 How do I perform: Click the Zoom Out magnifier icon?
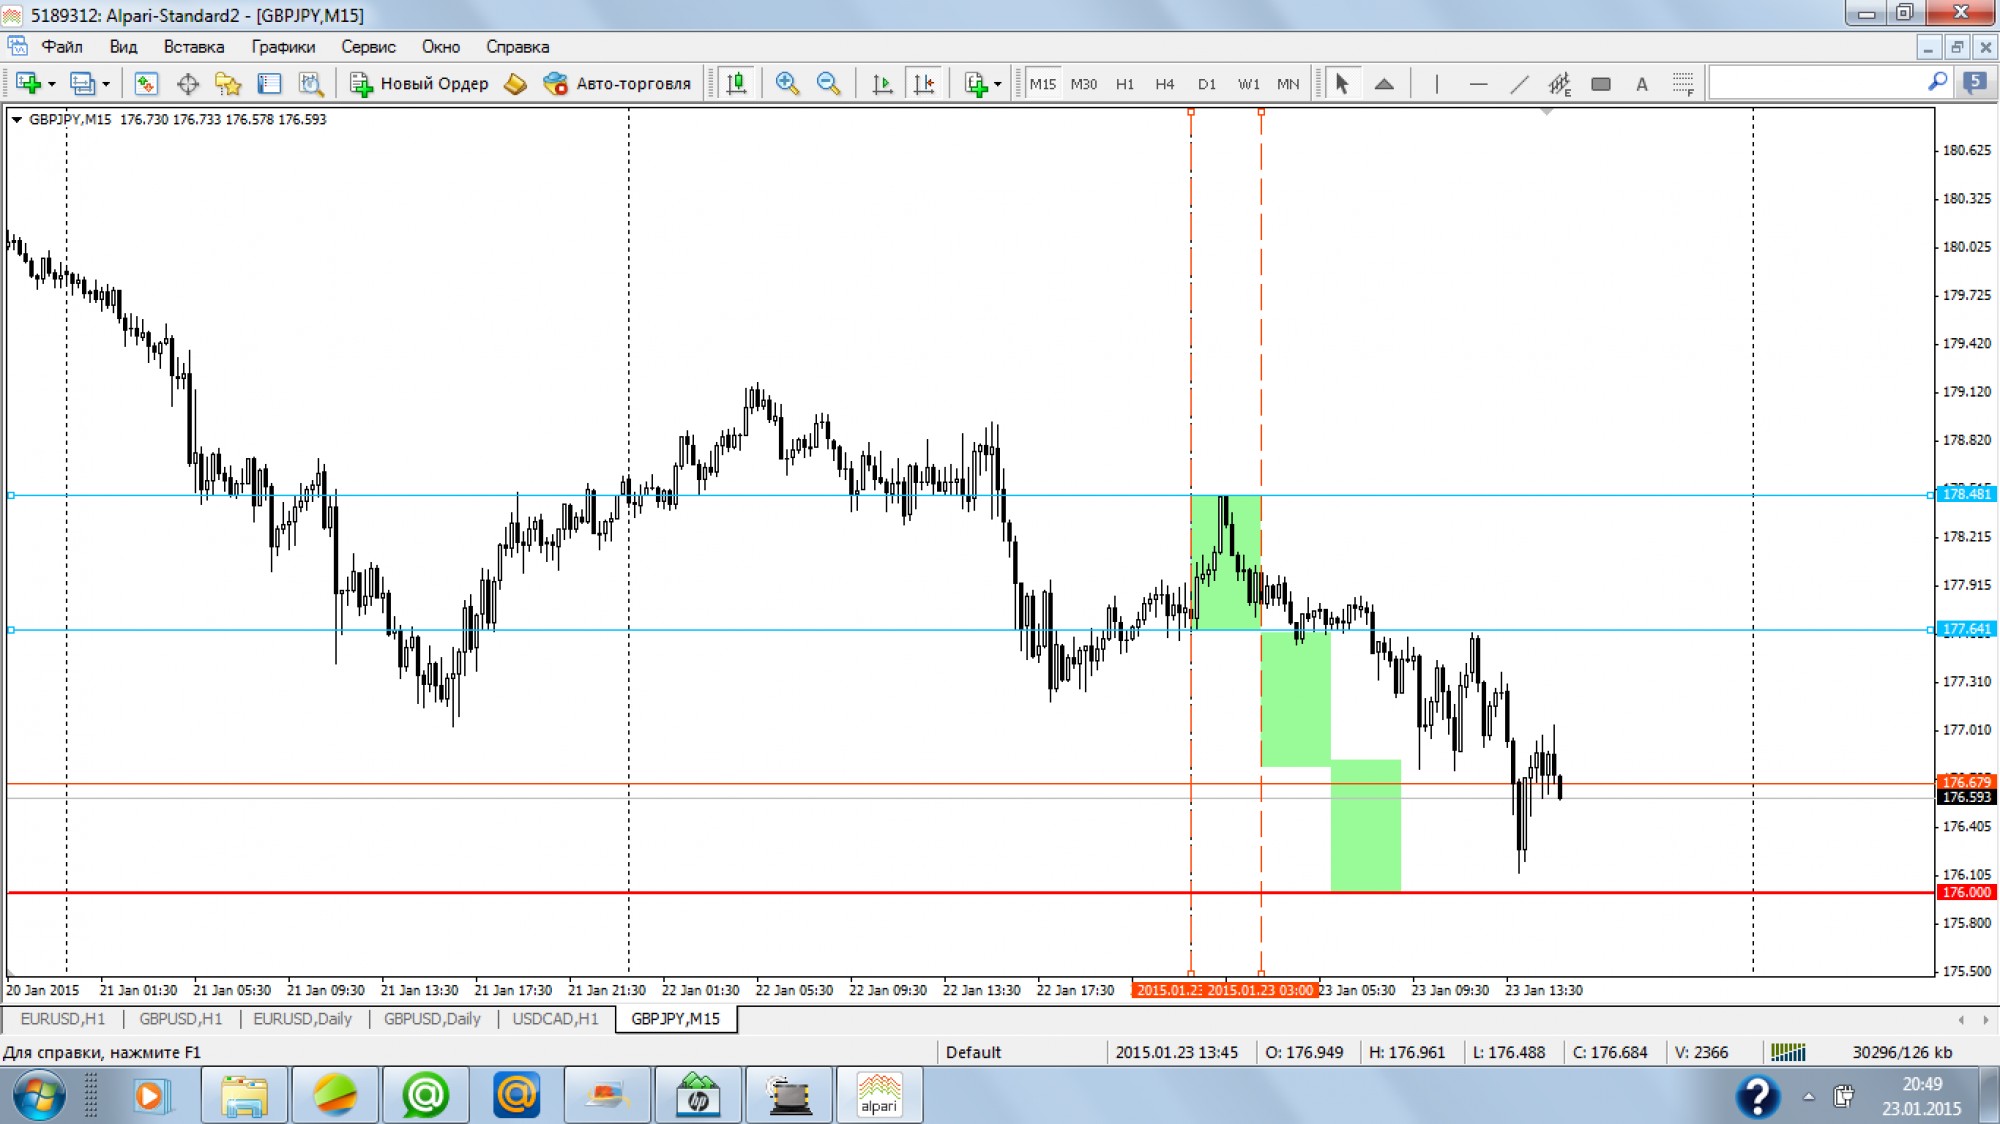click(828, 84)
